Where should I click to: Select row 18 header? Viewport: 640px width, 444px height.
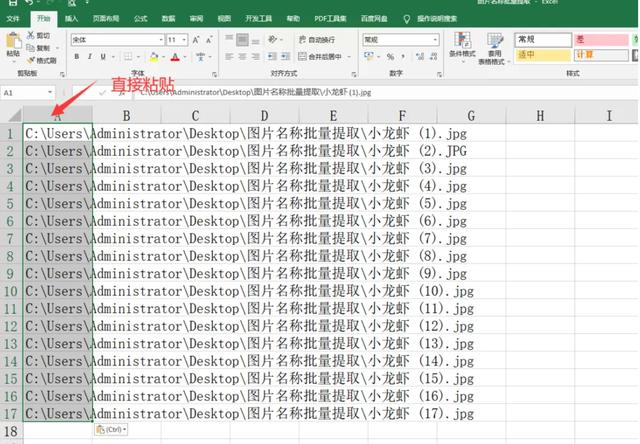11,431
